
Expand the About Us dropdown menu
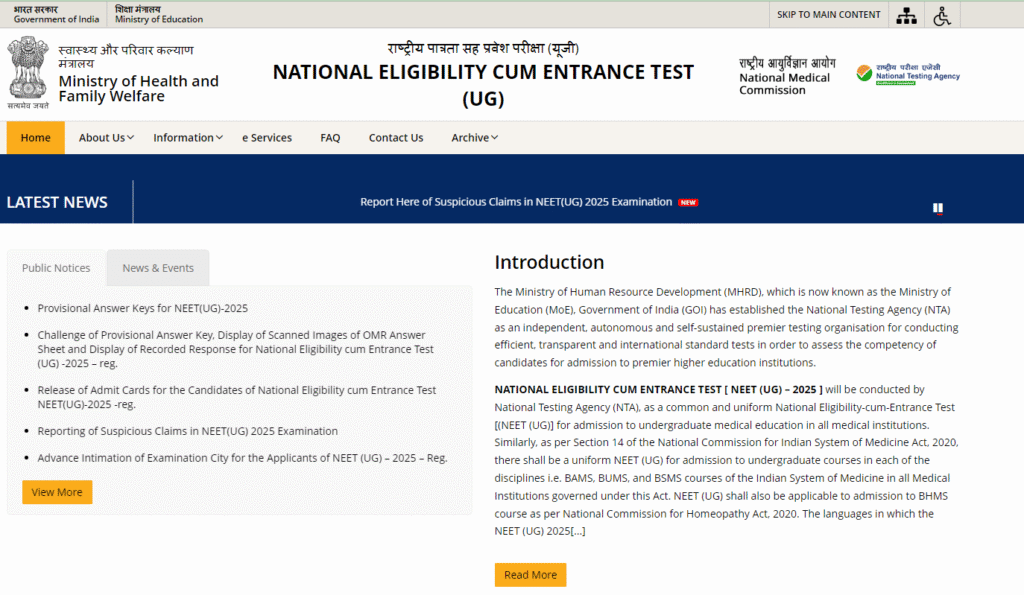[x=106, y=138]
